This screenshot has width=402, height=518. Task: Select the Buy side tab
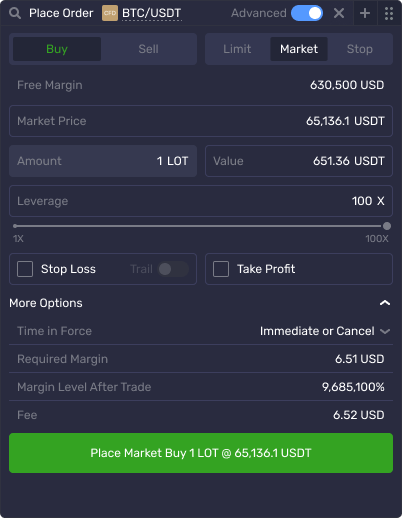pos(57,49)
